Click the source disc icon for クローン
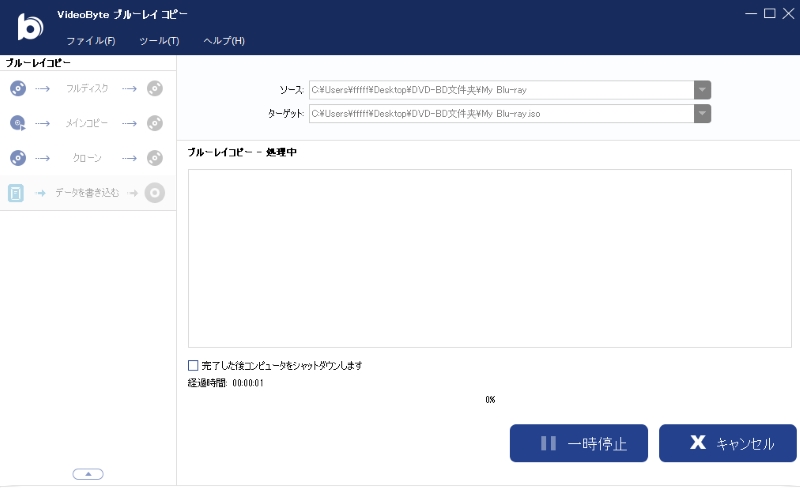The image size is (800, 494). (17, 158)
